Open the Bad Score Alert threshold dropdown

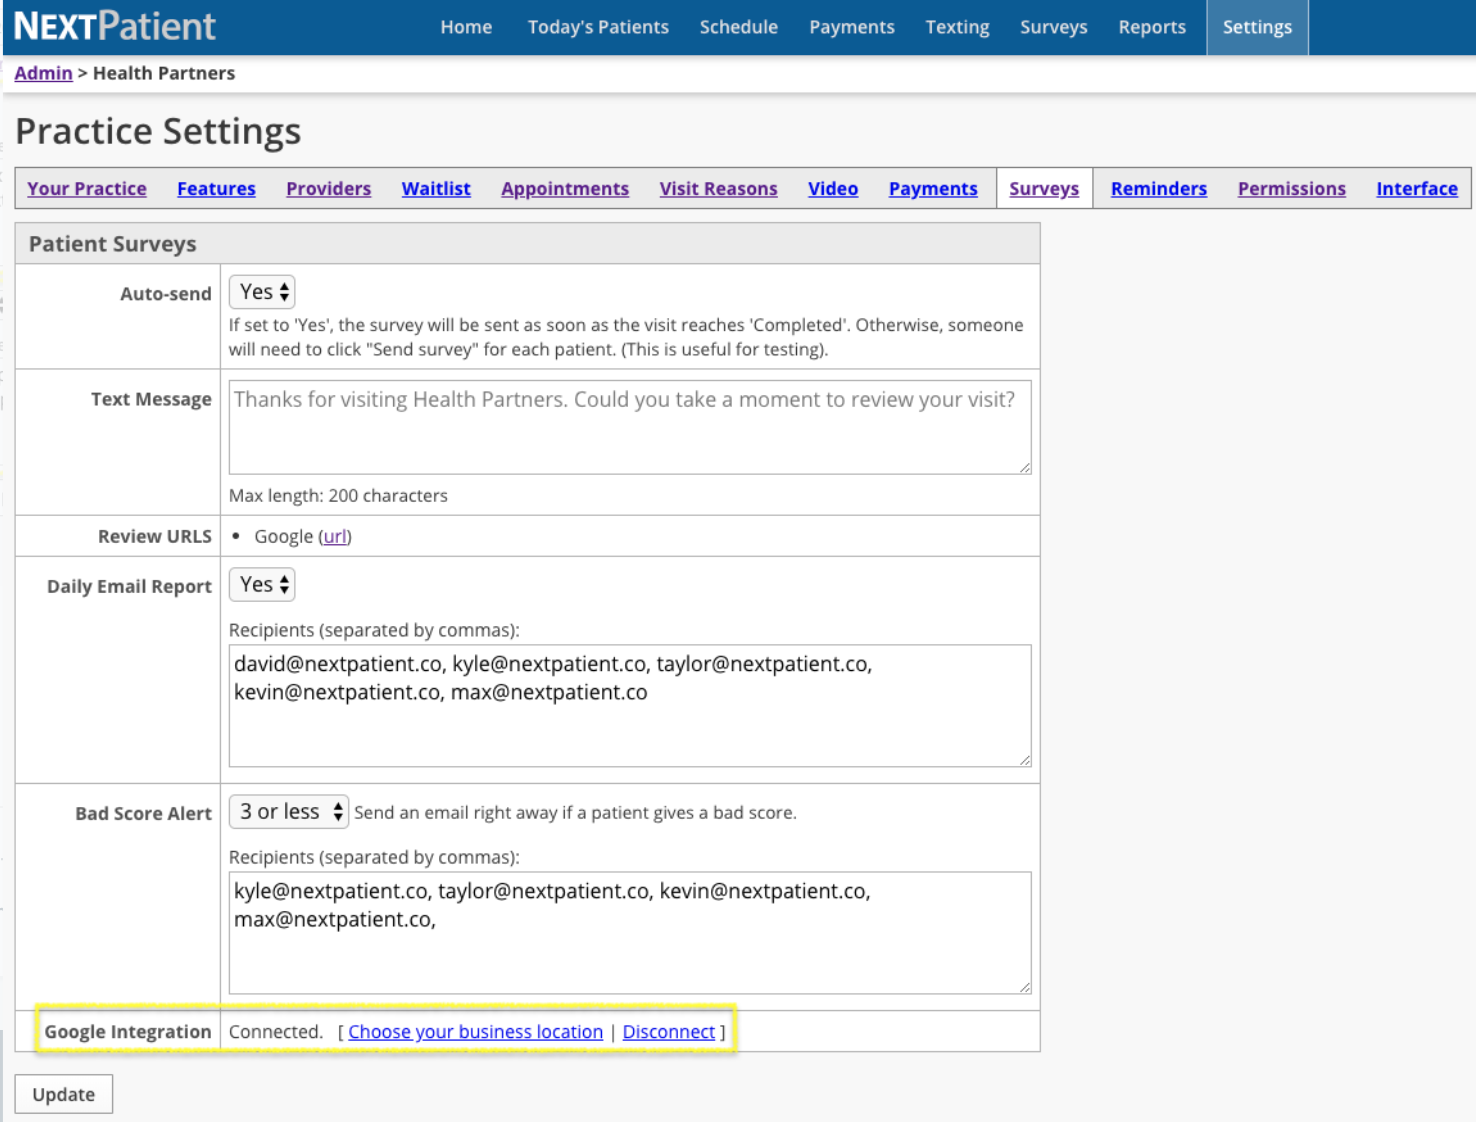click(x=289, y=811)
